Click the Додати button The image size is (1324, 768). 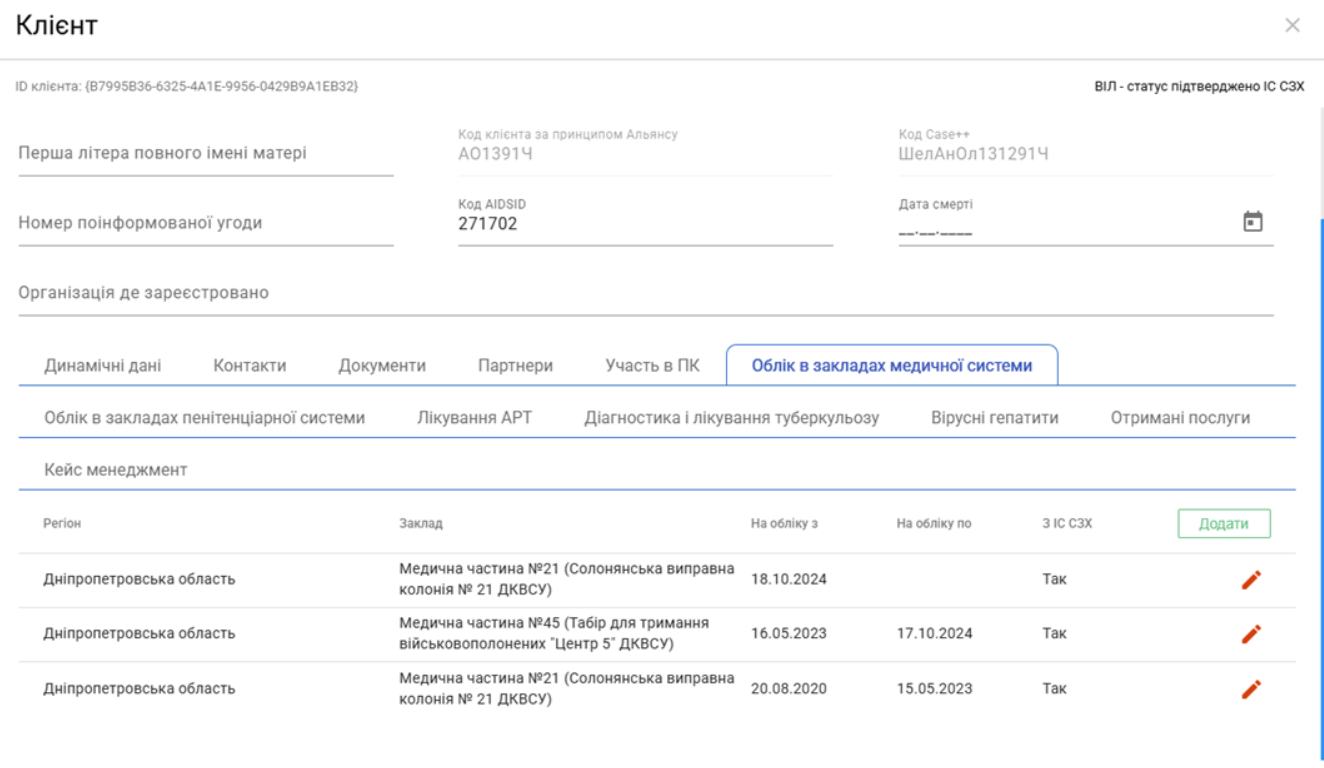1223,524
